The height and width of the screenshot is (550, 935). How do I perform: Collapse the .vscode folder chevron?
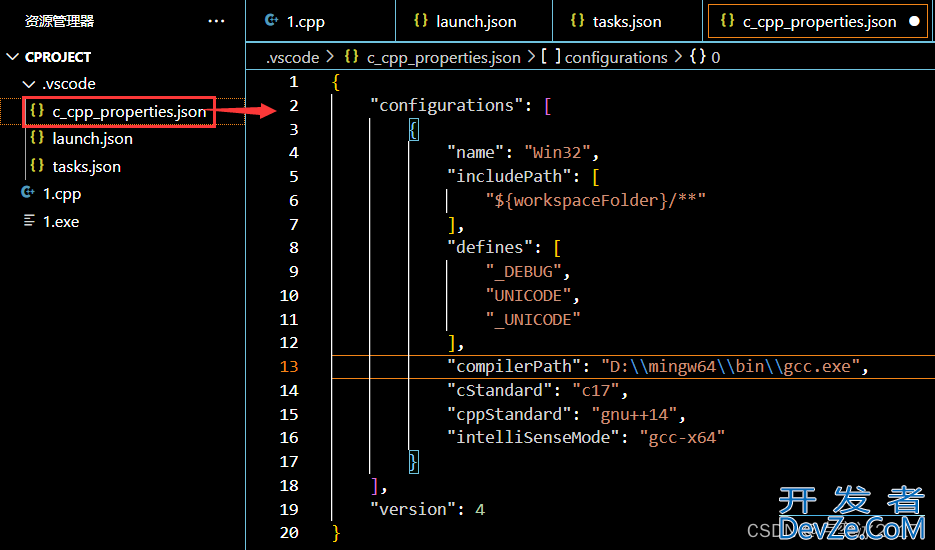click(29, 84)
